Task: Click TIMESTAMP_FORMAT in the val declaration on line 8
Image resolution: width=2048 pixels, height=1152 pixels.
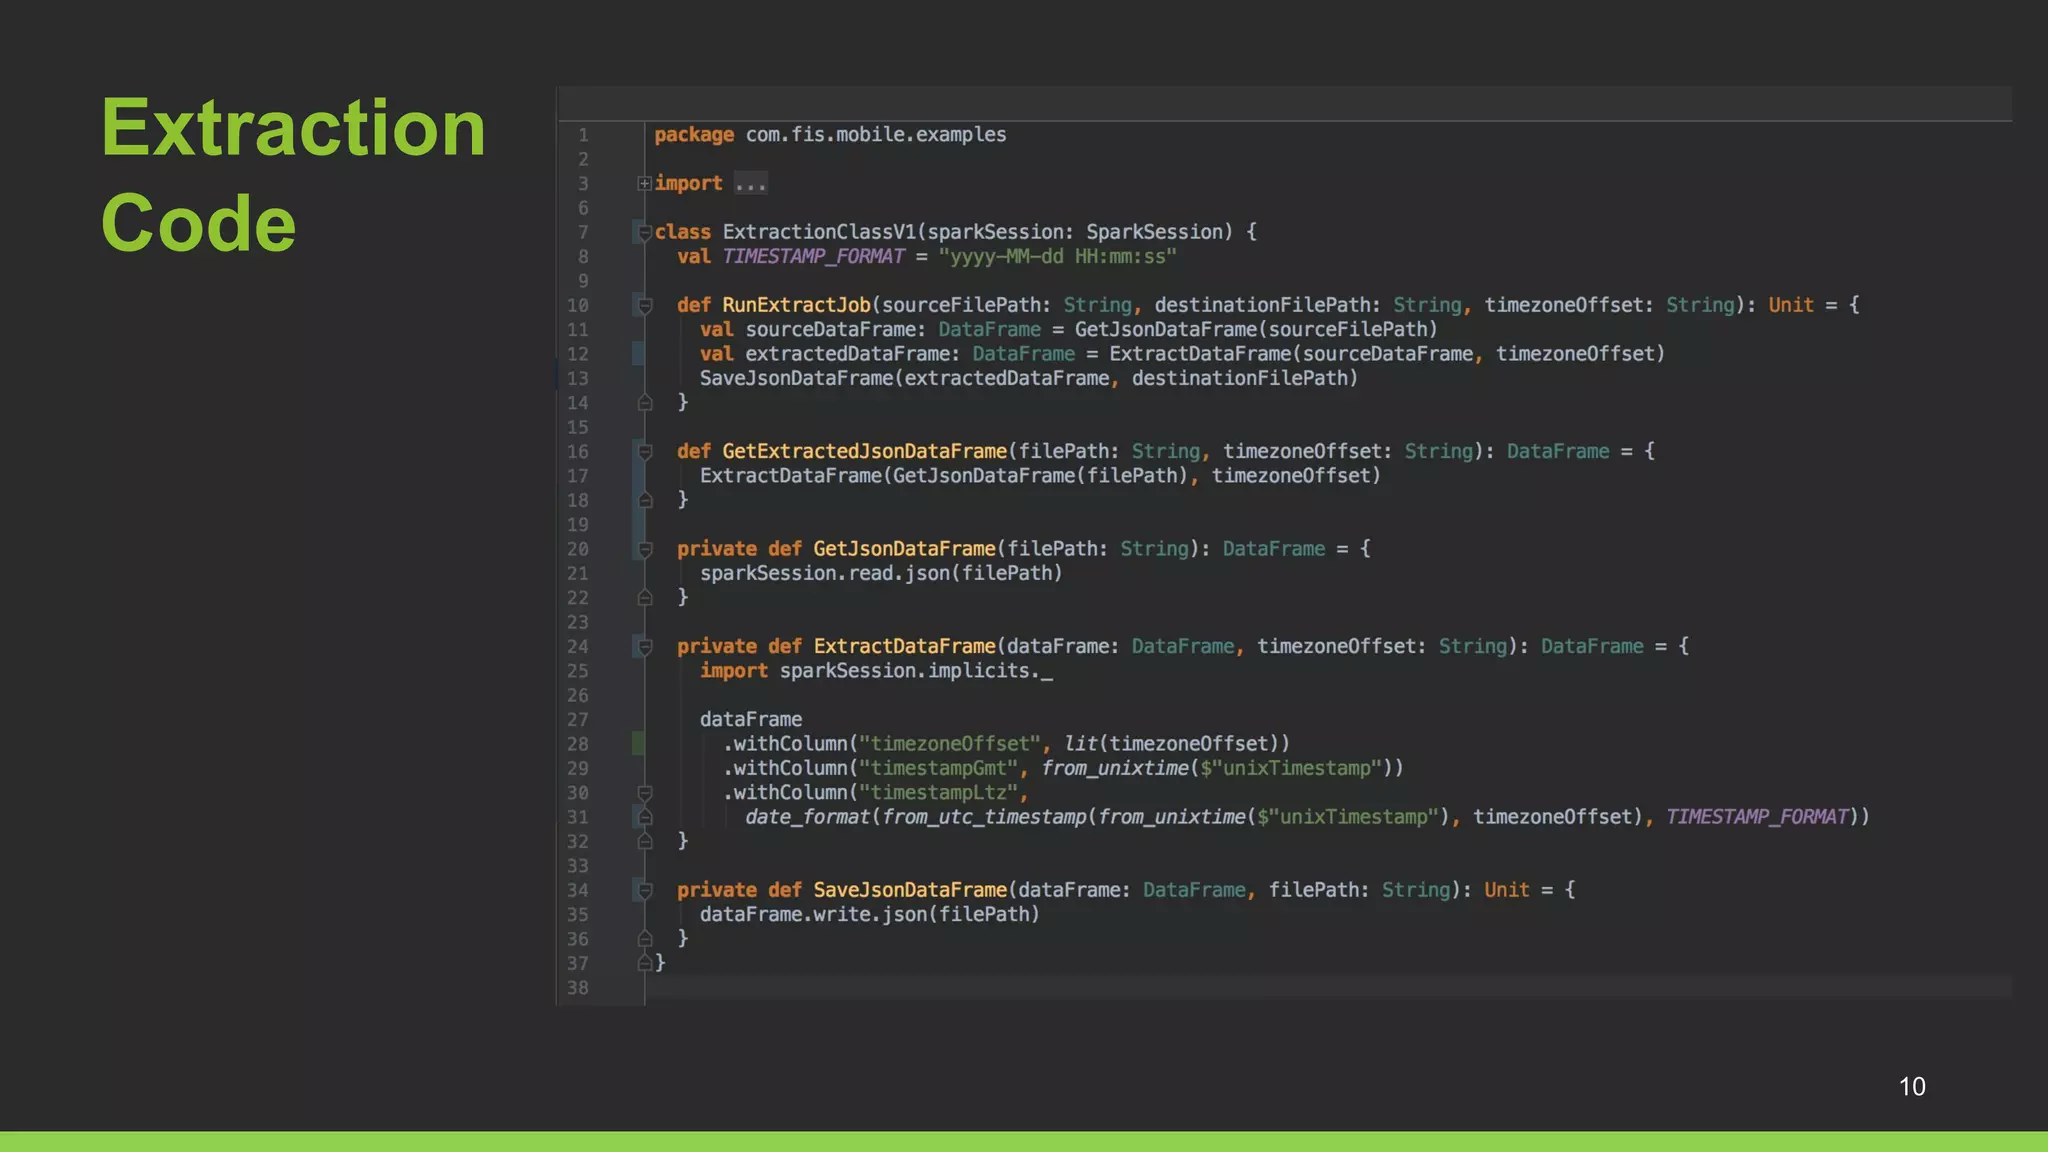Action: (813, 257)
